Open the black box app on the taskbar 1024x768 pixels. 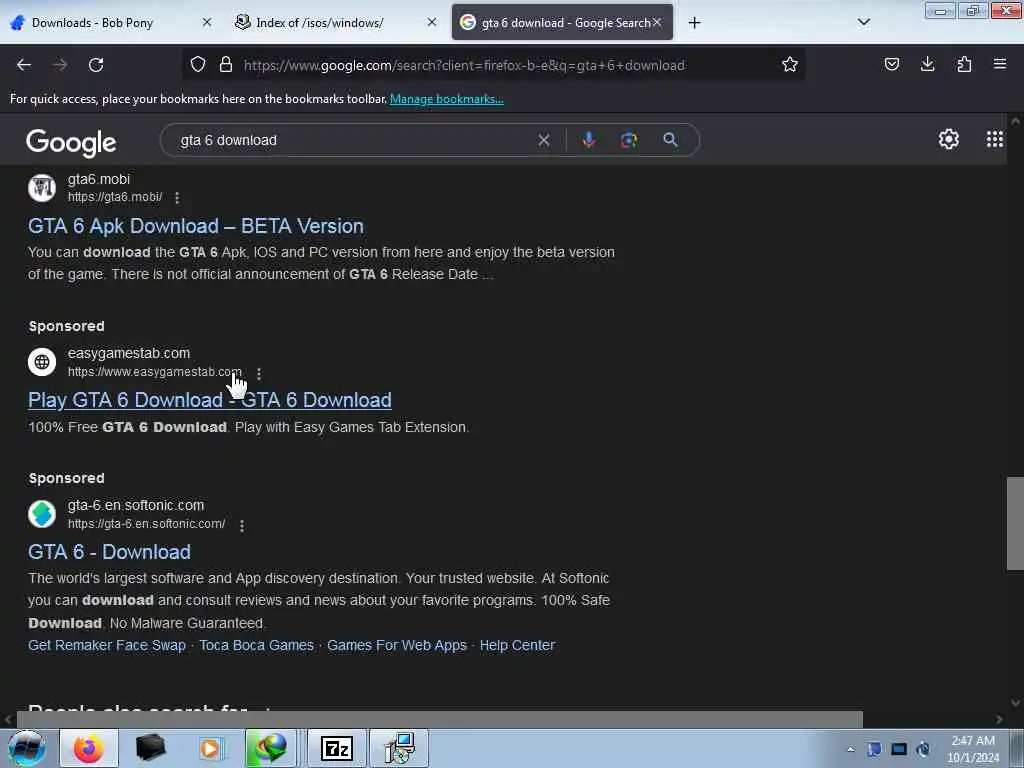click(x=151, y=748)
